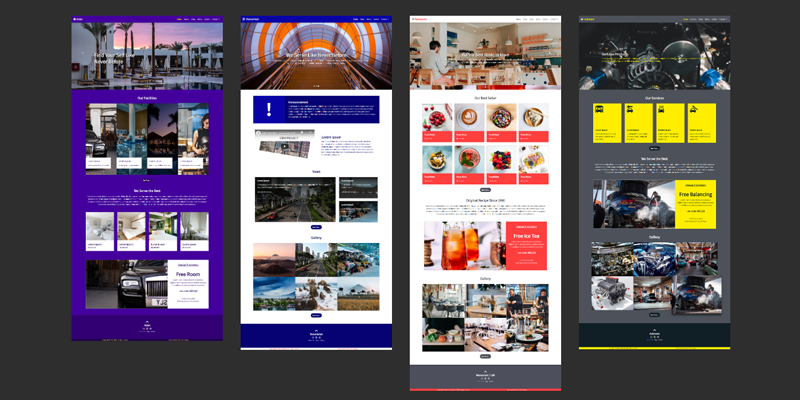Click the up chevron in the Restaurant template footer

485,371
